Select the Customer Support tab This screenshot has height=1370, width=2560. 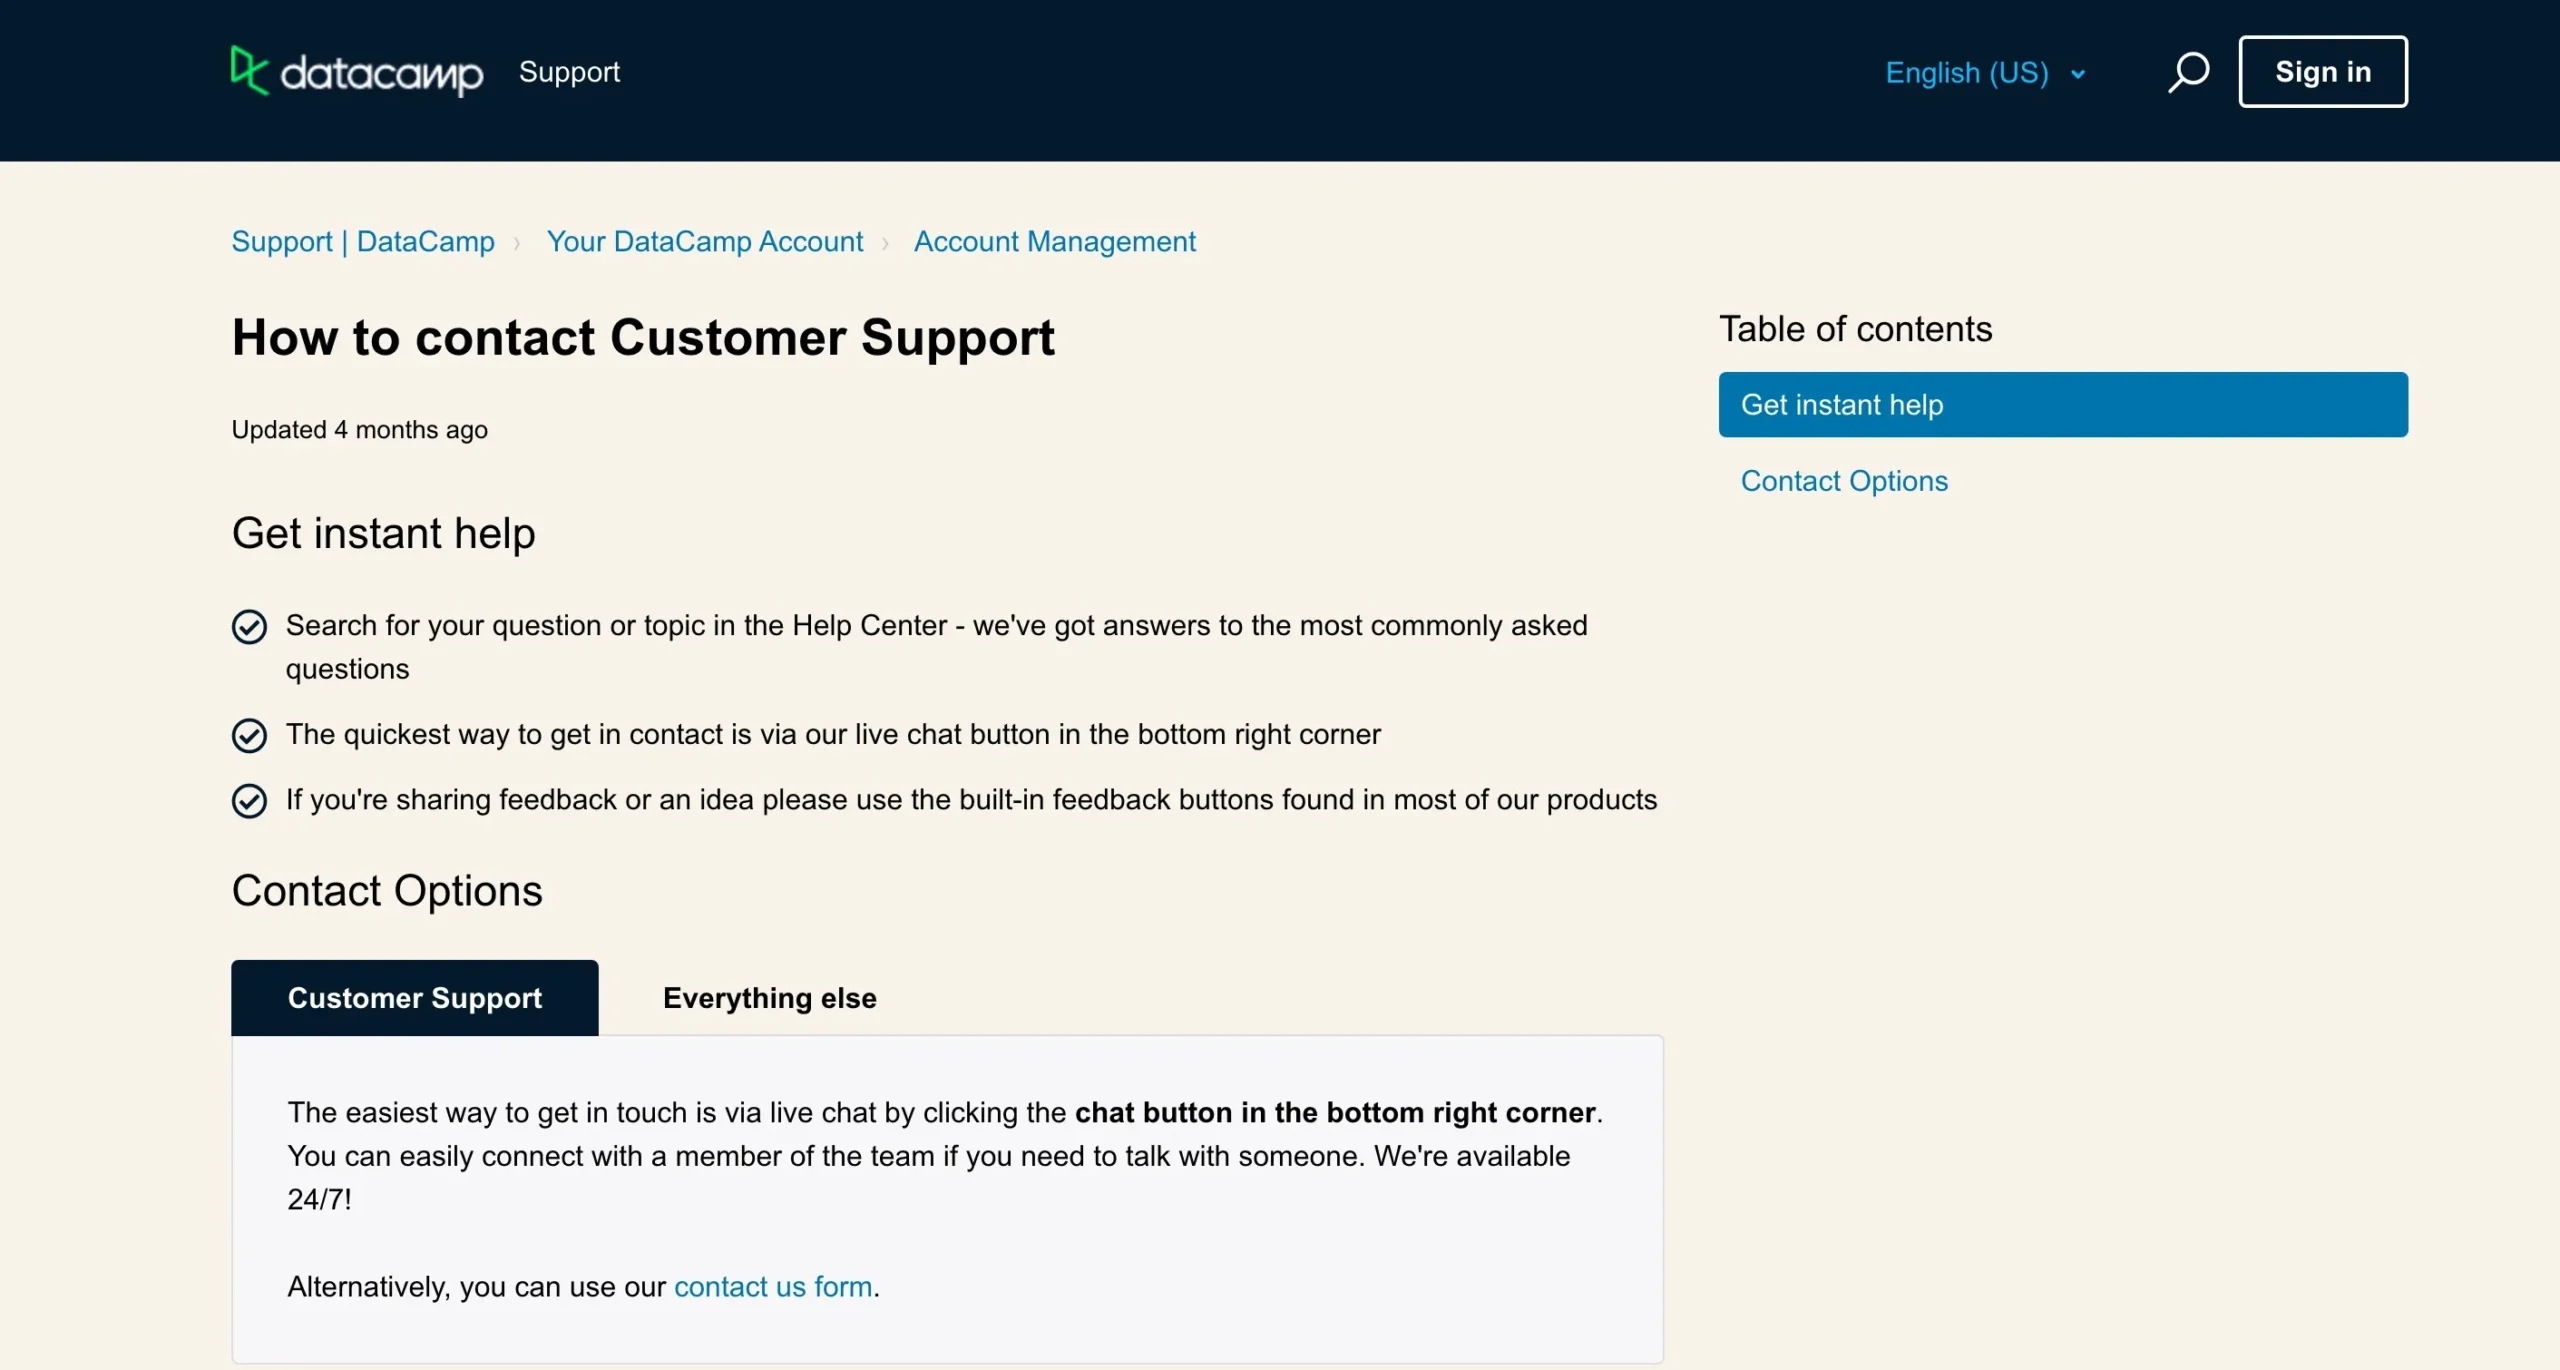point(414,998)
